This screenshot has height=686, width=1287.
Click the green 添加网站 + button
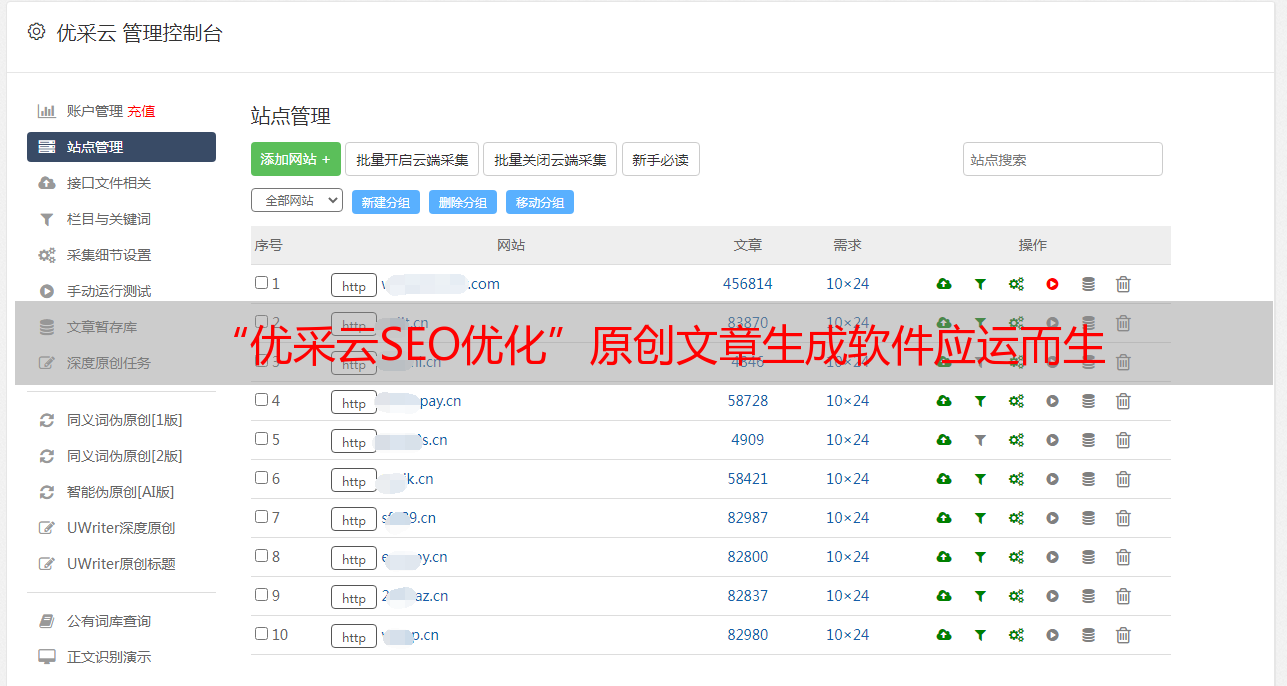pos(296,159)
